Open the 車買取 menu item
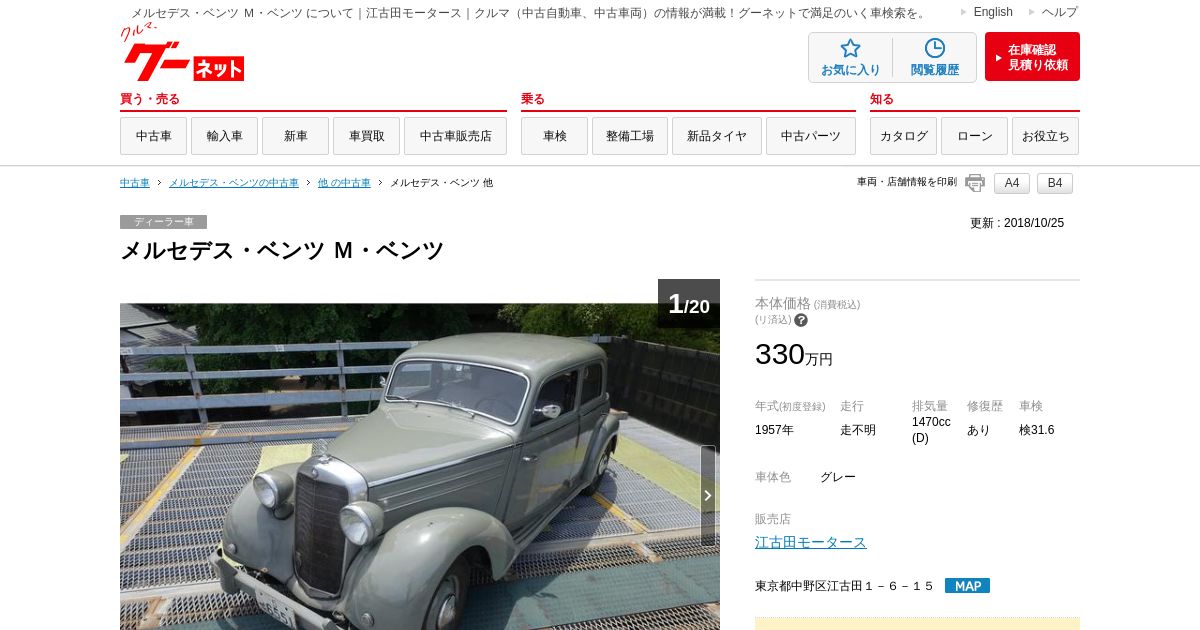This screenshot has width=1200, height=630. pos(366,136)
